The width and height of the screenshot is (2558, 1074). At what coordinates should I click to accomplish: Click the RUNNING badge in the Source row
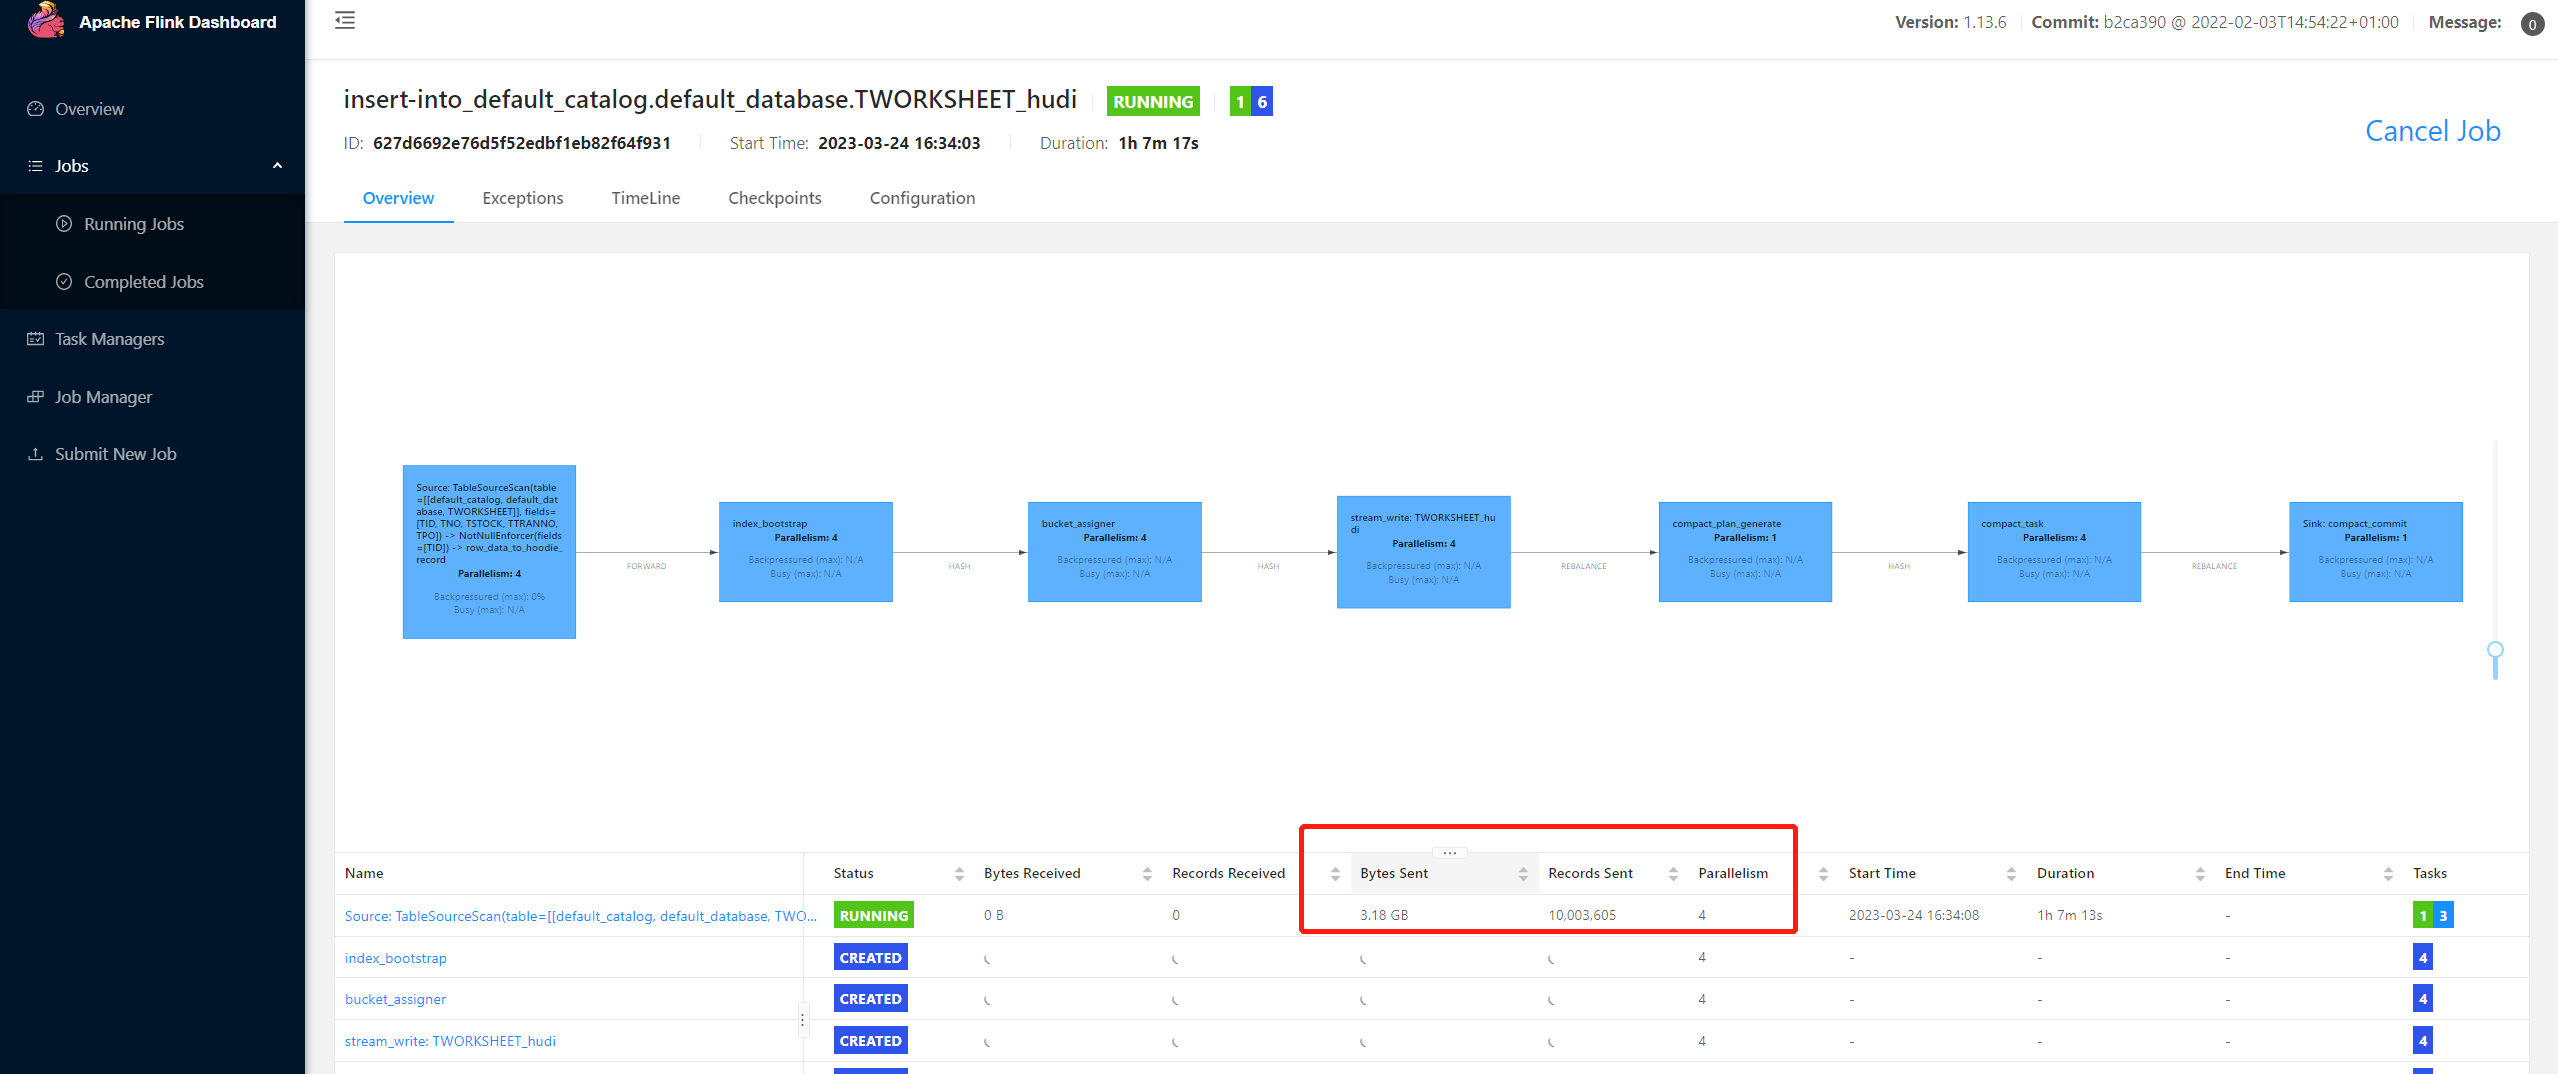pos(874,915)
